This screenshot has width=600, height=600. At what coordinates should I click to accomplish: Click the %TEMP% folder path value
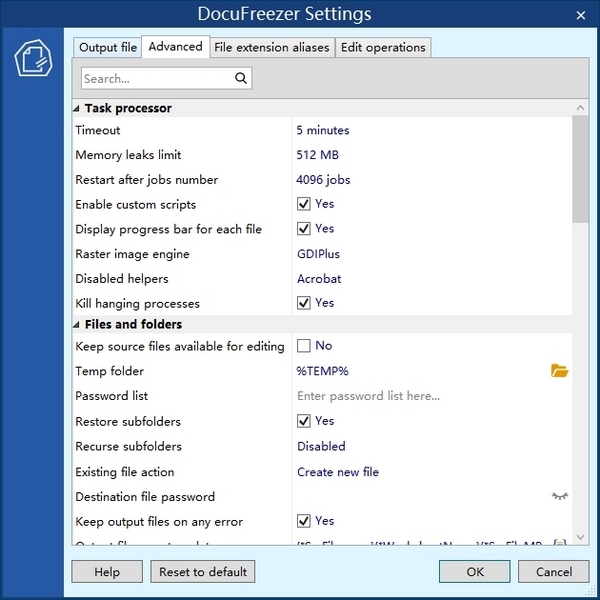coord(322,371)
